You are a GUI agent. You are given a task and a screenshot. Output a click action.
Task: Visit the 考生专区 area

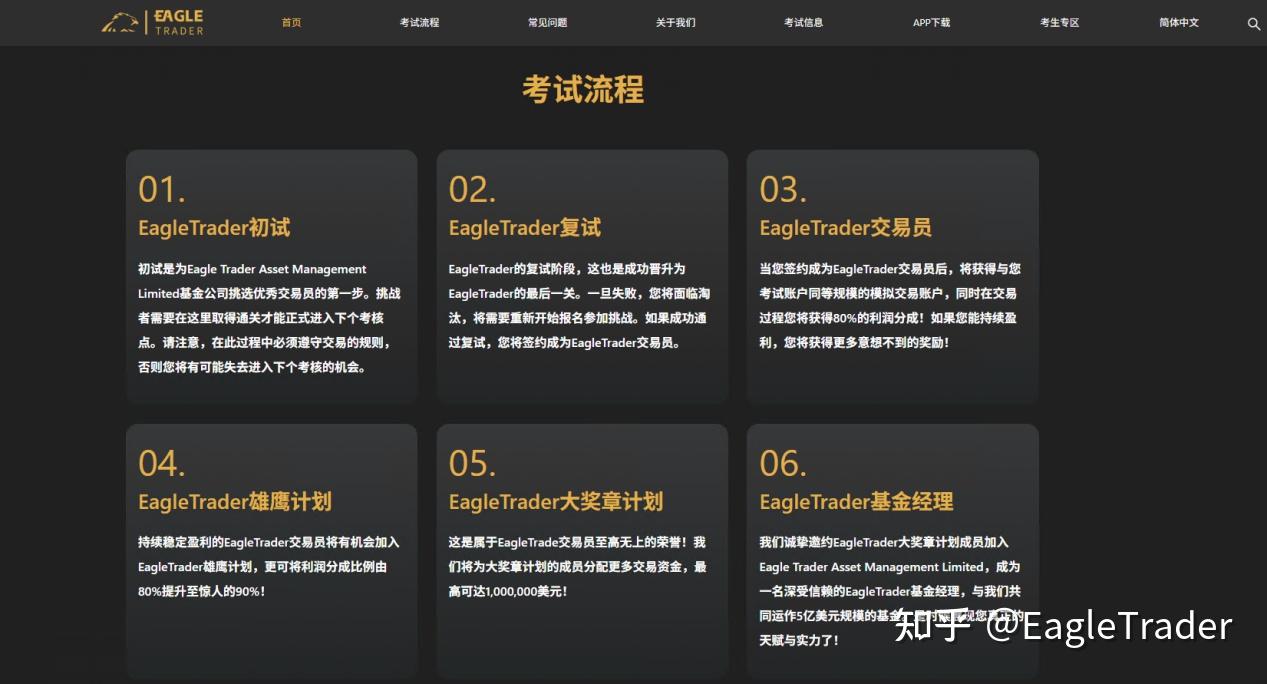coord(1059,22)
